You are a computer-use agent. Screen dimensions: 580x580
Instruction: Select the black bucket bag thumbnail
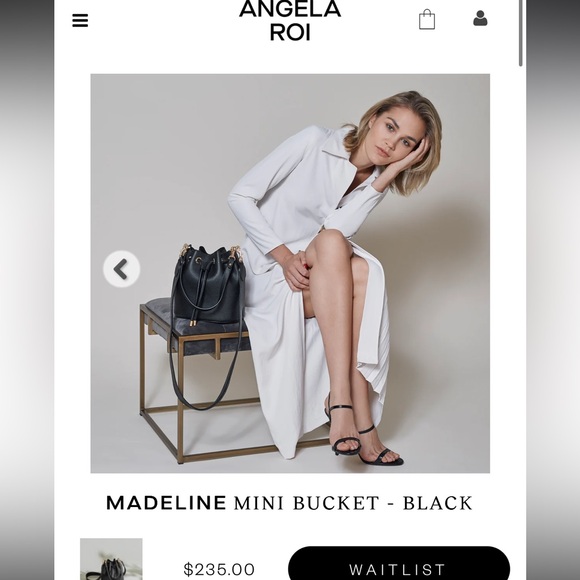(x=111, y=559)
